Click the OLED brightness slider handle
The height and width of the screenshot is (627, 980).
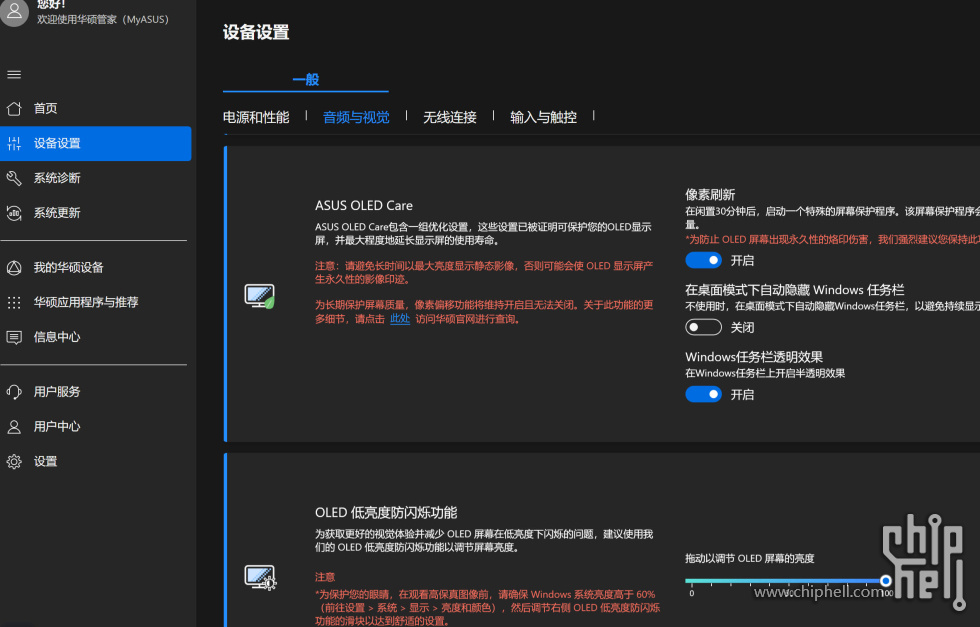point(886,581)
